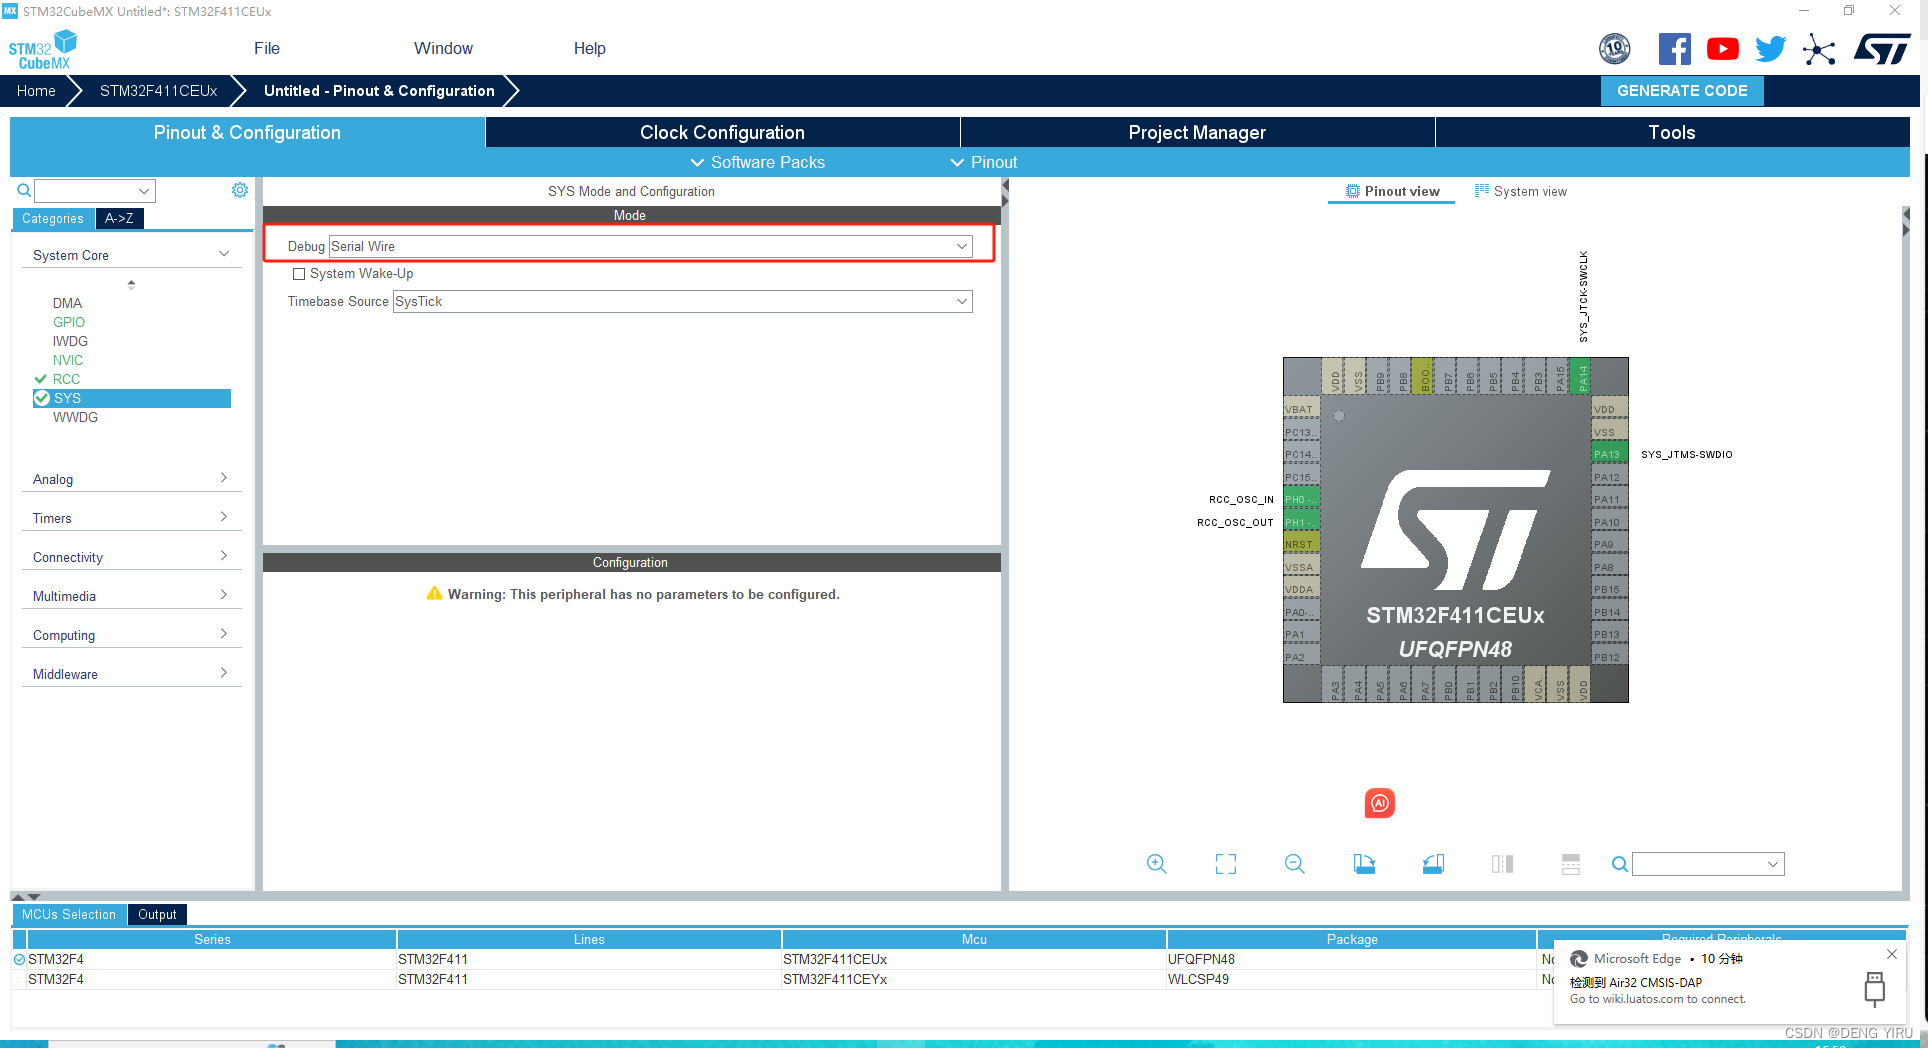This screenshot has height=1048, width=1928.
Task: Zoom in on the pinout view
Action: pyautogui.click(x=1157, y=863)
